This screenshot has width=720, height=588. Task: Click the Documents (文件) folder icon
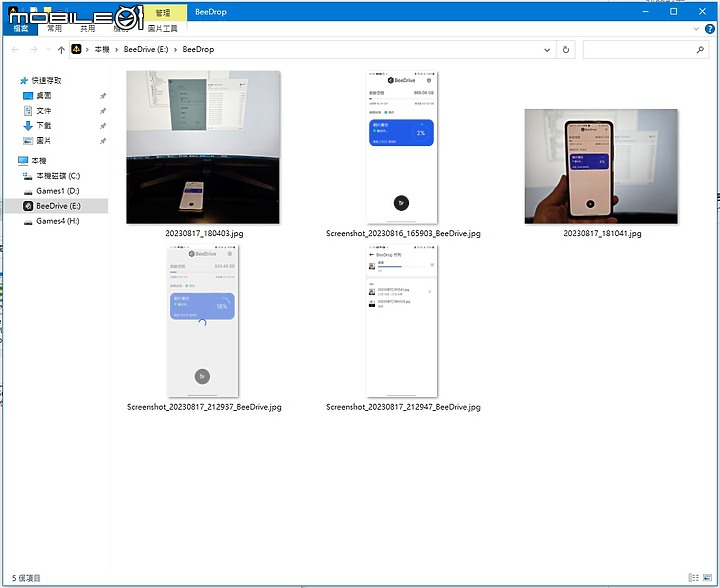click(28, 111)
